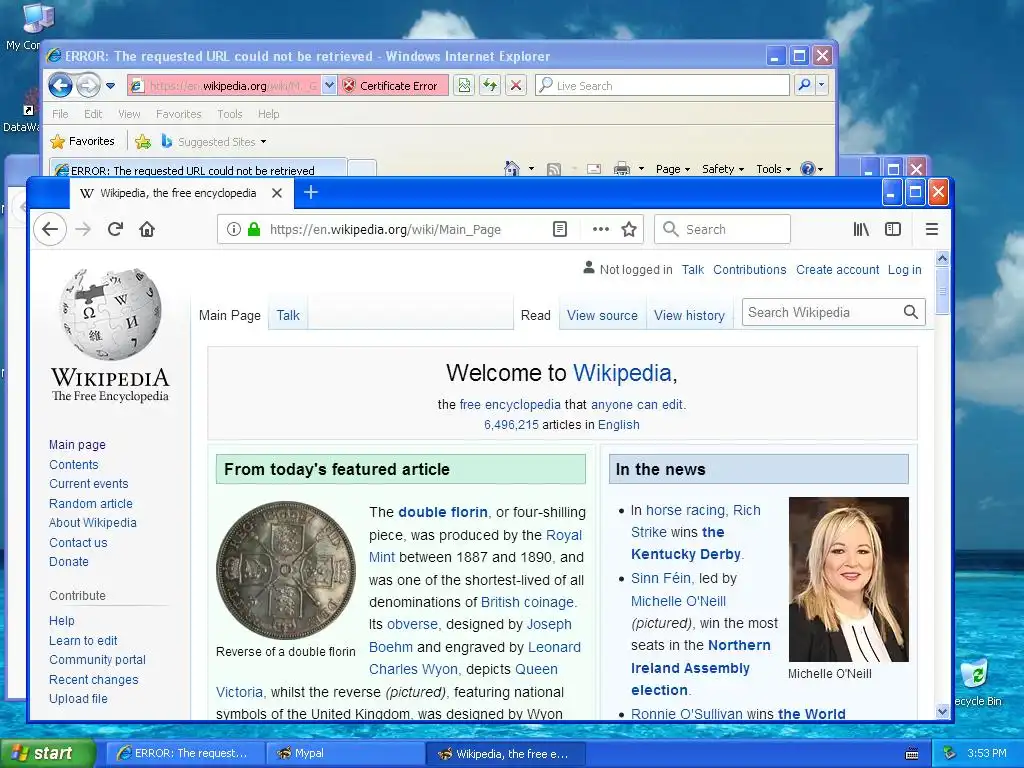The height and width of the screenshot is (768, 1024).
Task: Click Internet Explorer back button
Action: click(60, 85)
